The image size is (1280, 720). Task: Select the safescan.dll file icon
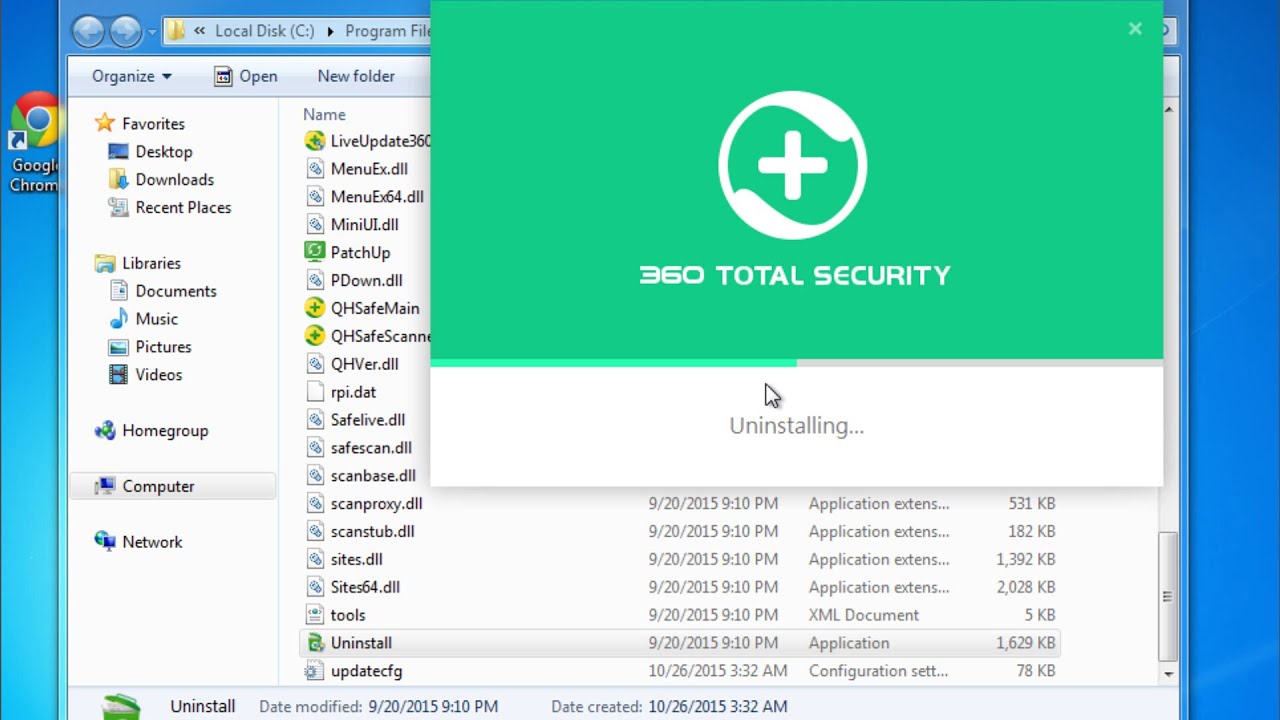315,448
